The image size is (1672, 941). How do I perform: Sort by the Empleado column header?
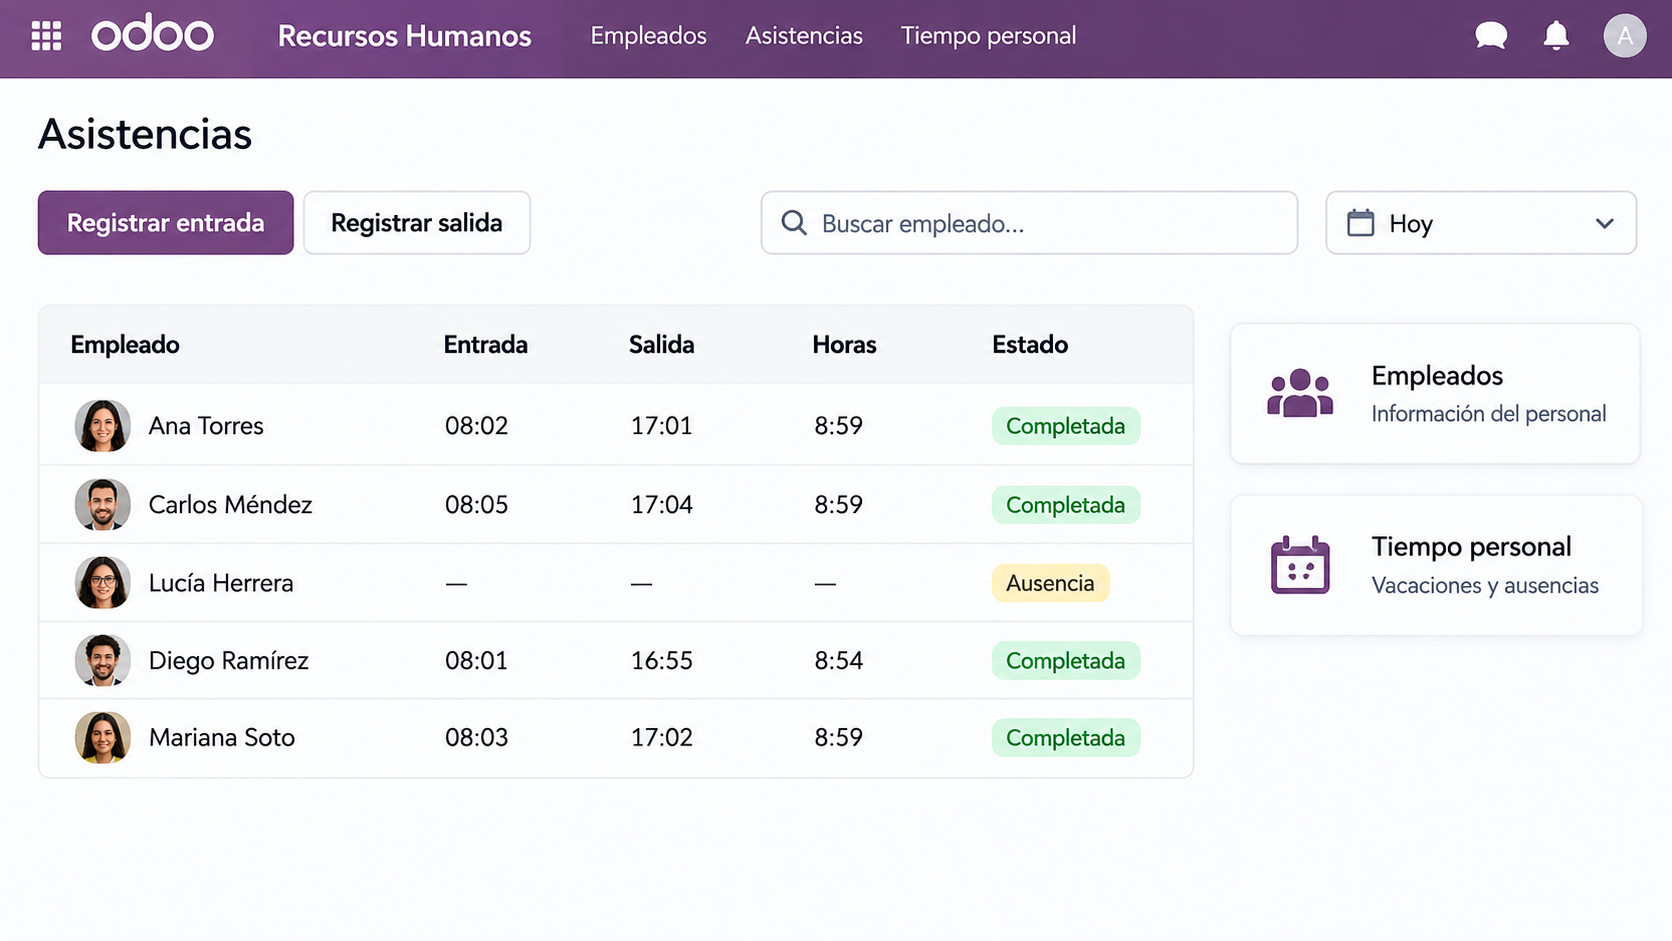125,345
